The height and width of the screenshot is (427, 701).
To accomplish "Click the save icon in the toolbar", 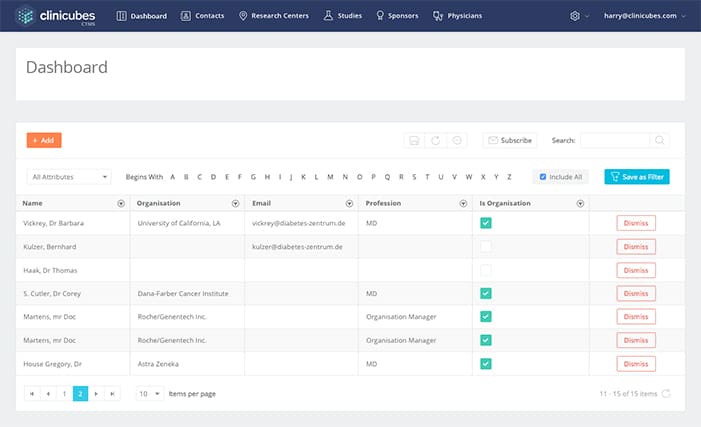I will point(414,141).
